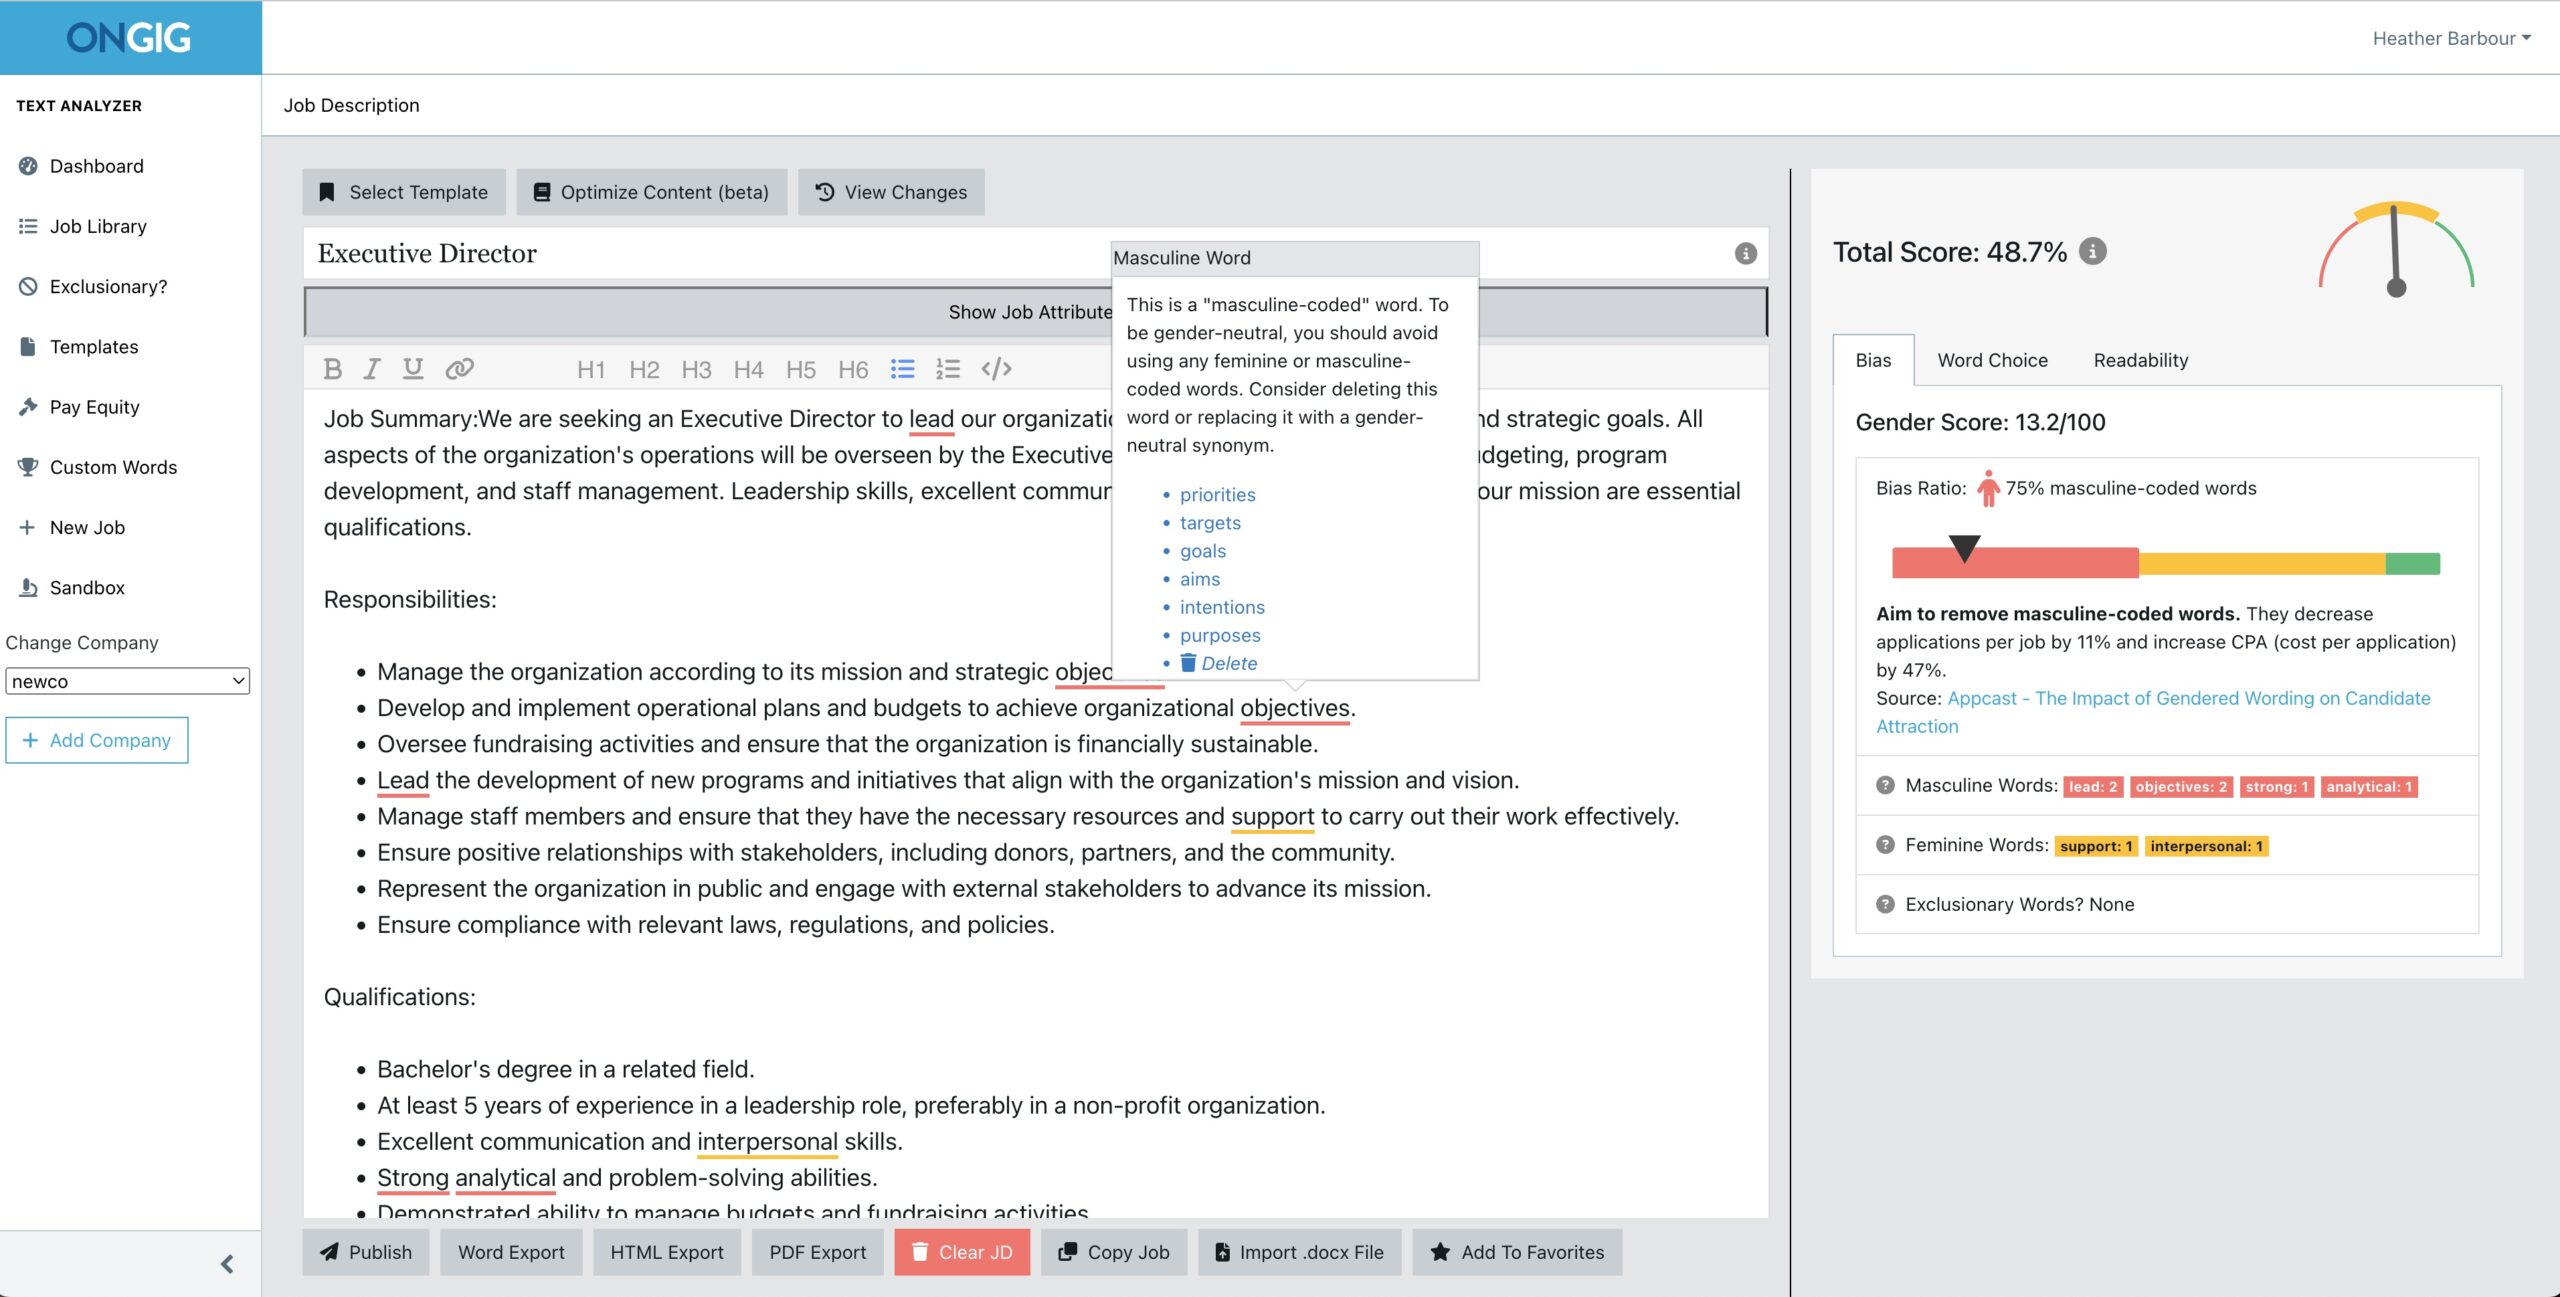This screenshot has height=1297, width=2560.
Task: Replace with 'purposes' suggestion
Action: [x=1220, y=635]
